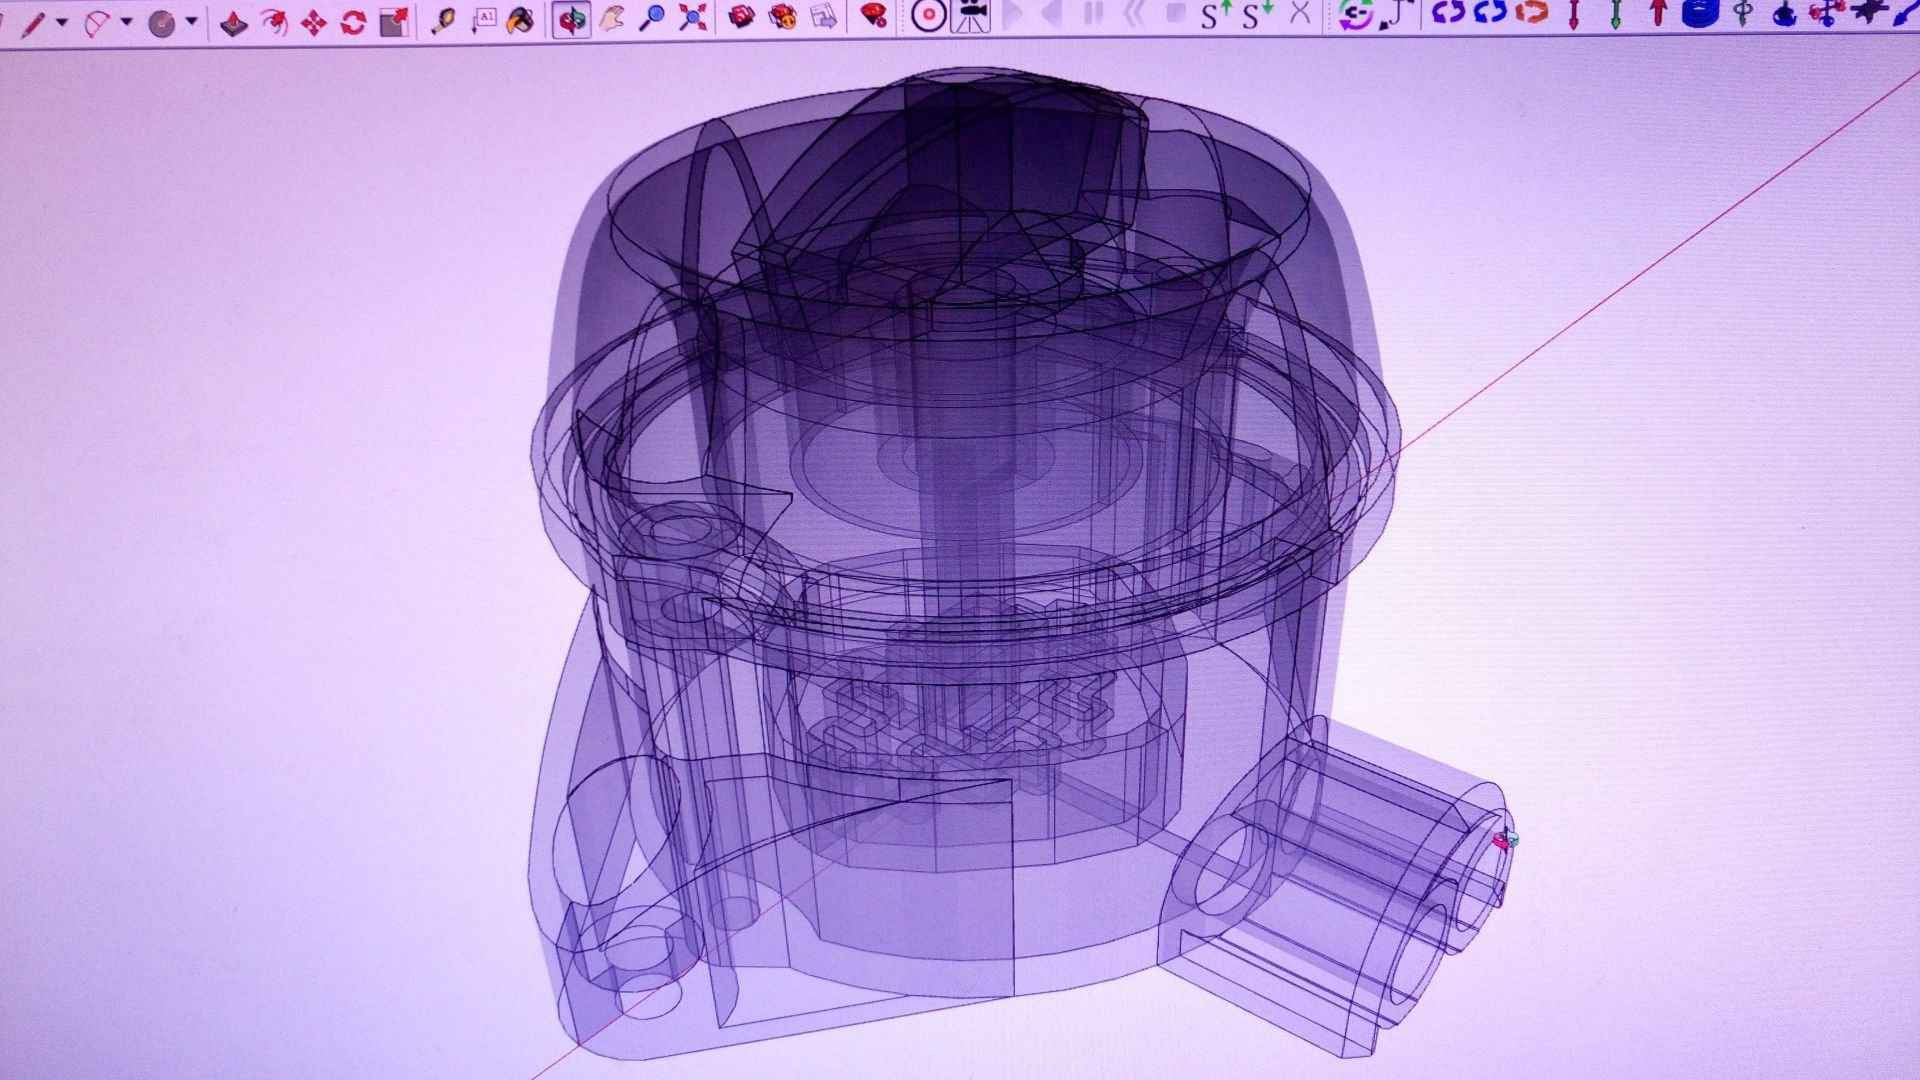Select the Arc drawing tool

click(97, 22)
